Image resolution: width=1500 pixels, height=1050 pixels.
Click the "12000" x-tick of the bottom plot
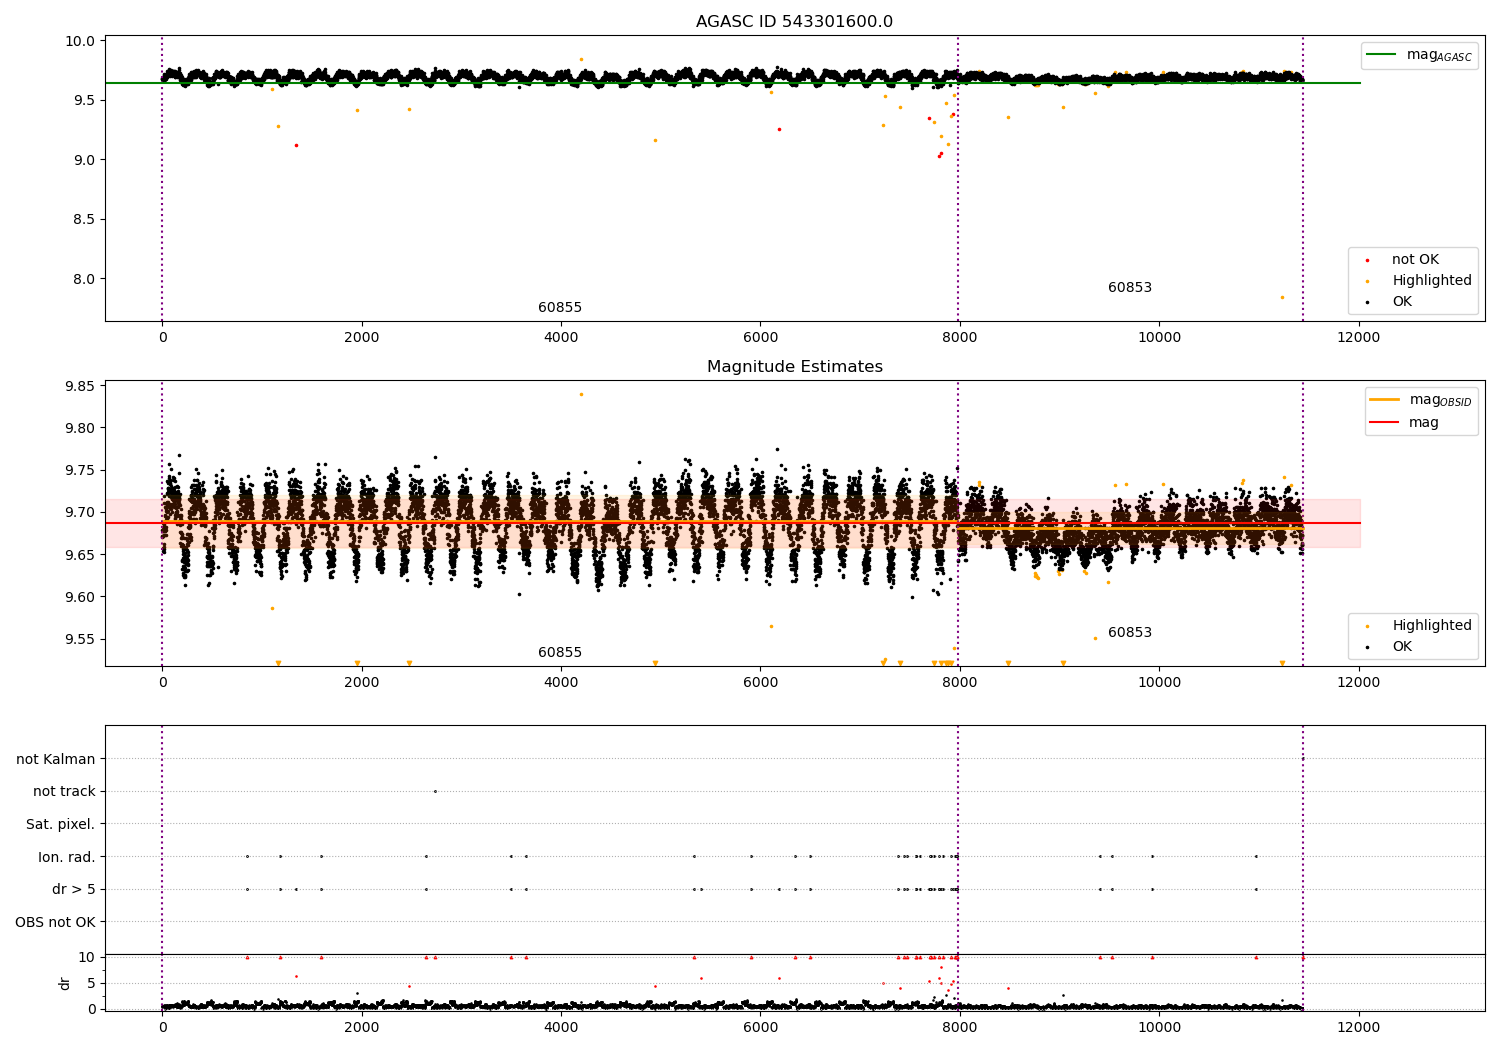pyautogui.click(x=1358, y=1028)
